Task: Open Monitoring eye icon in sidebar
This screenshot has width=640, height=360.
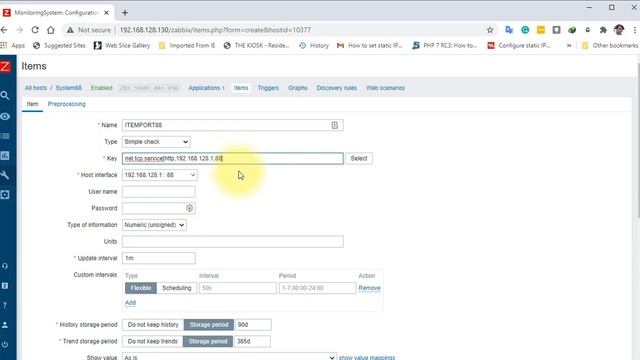Action: click(5, 116)
